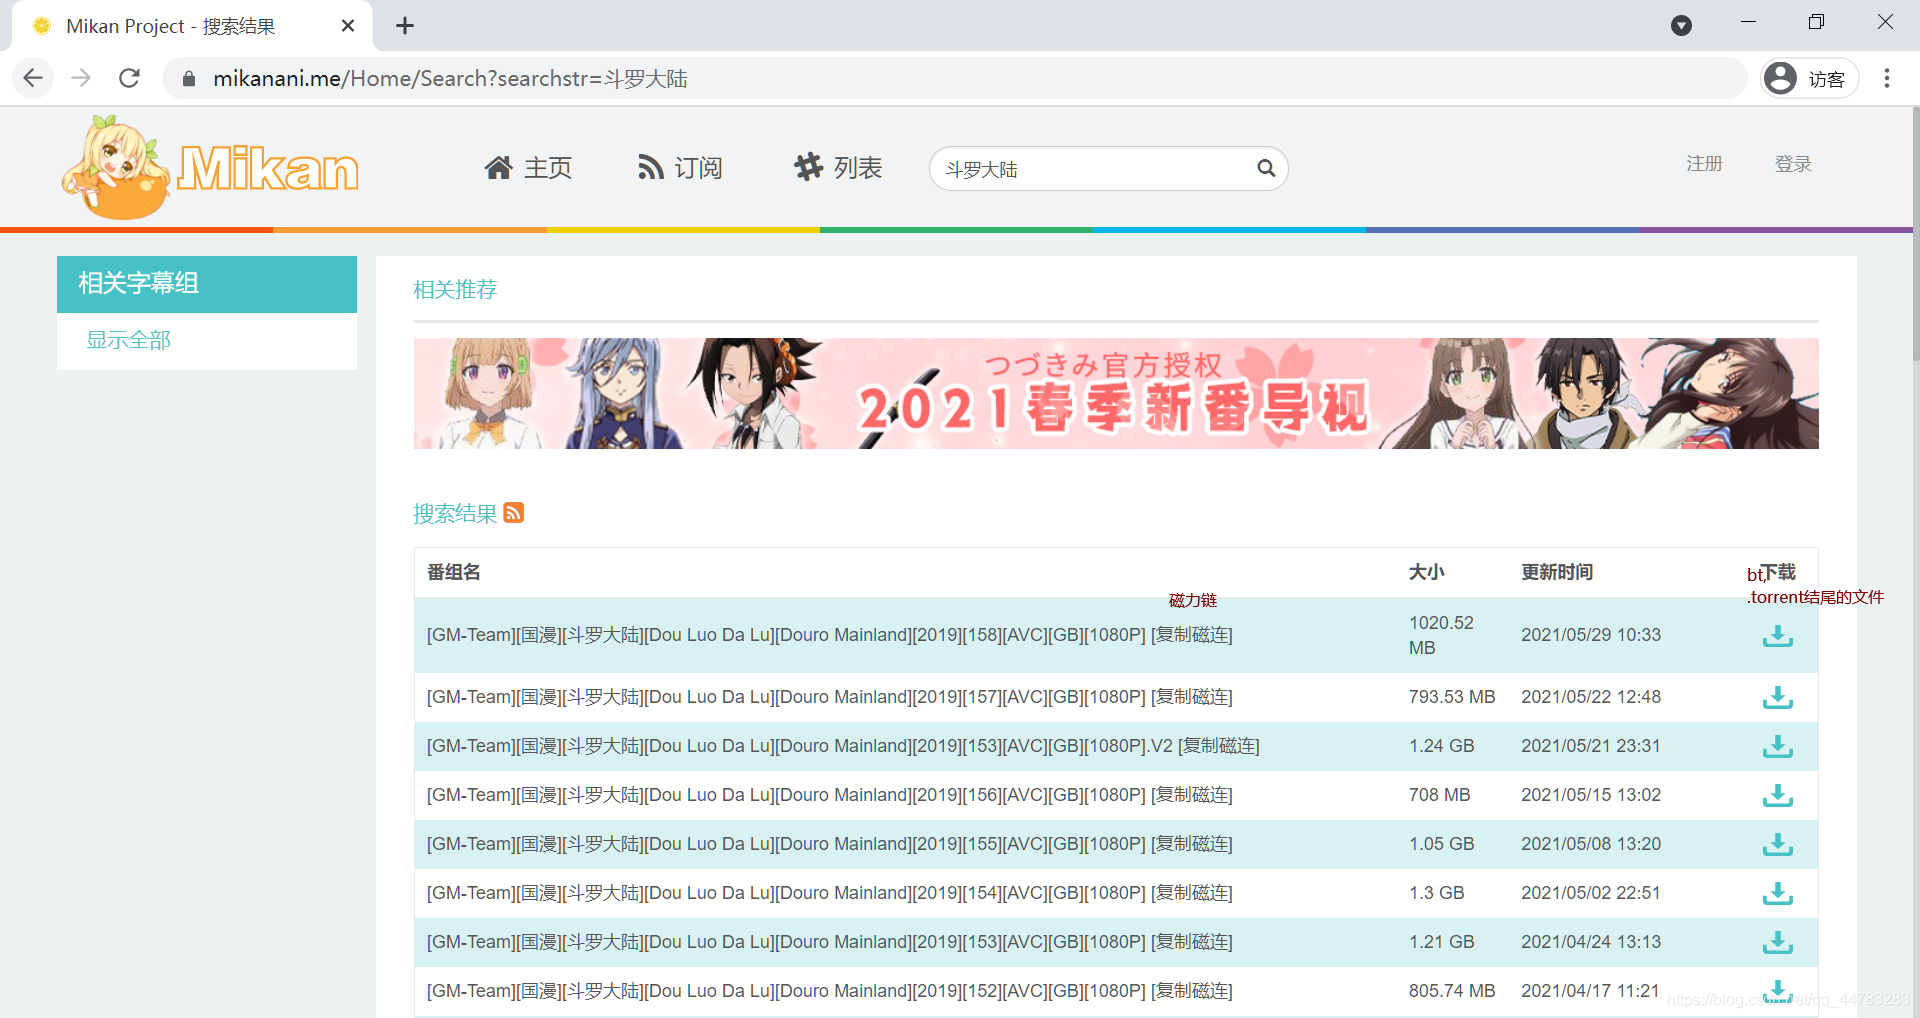Click the search magnifier icon

[x=1266, y=168]
